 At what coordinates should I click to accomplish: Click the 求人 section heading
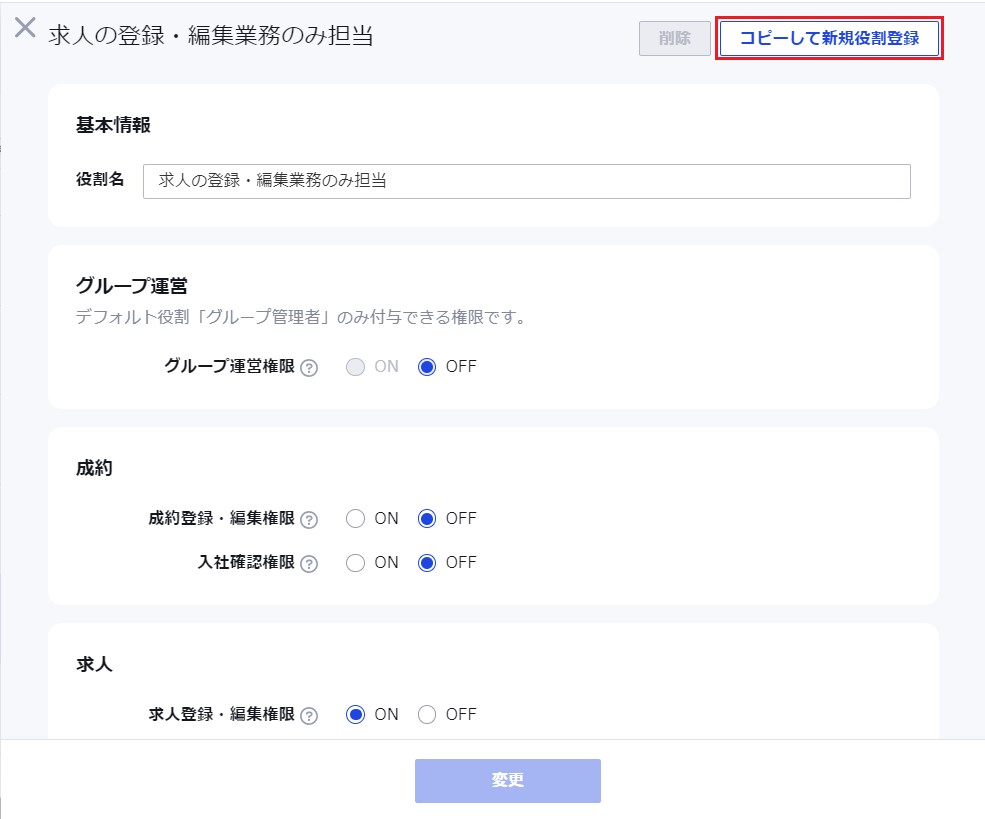pyautogui.click(x=94, y=664)
